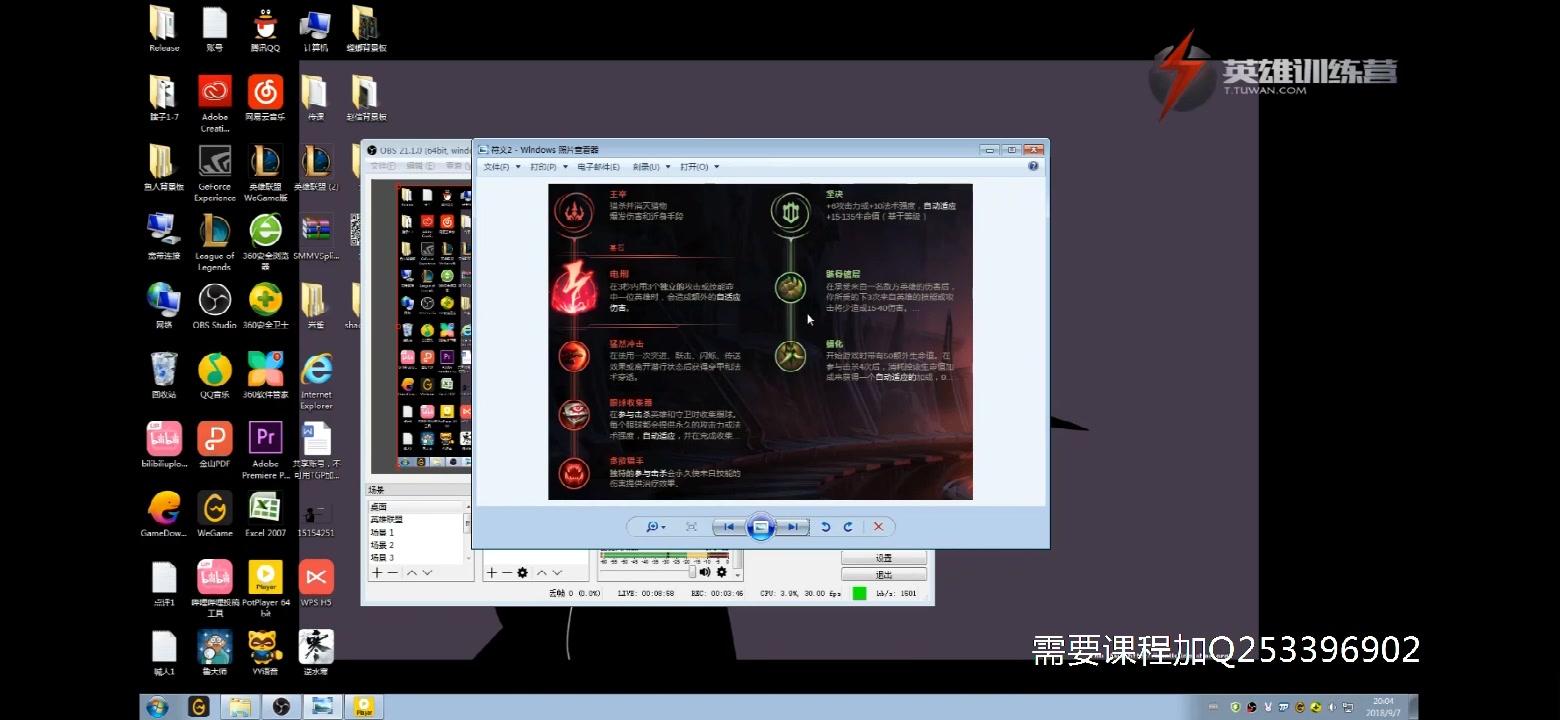
Task: Add a new scene in OBS
Action: coord(377,573)
